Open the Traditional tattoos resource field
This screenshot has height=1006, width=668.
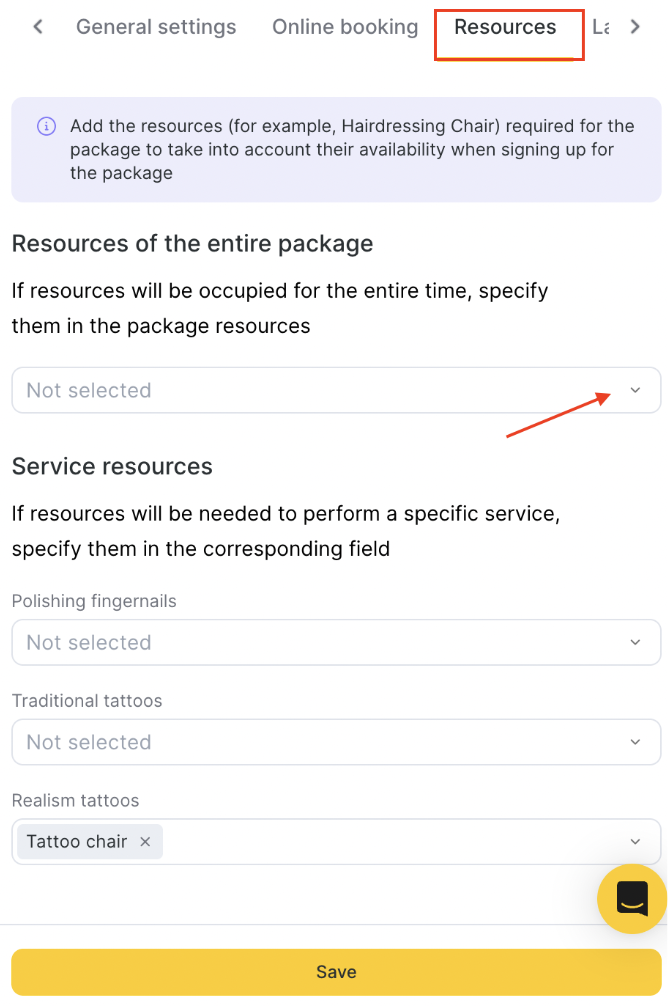(x=336, y=742)
